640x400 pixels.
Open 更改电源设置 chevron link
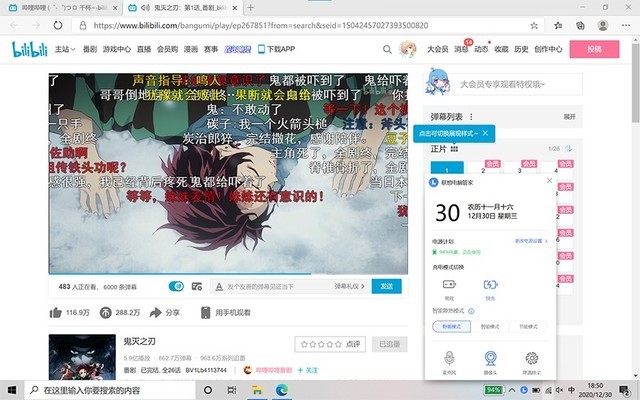(531, 241)
